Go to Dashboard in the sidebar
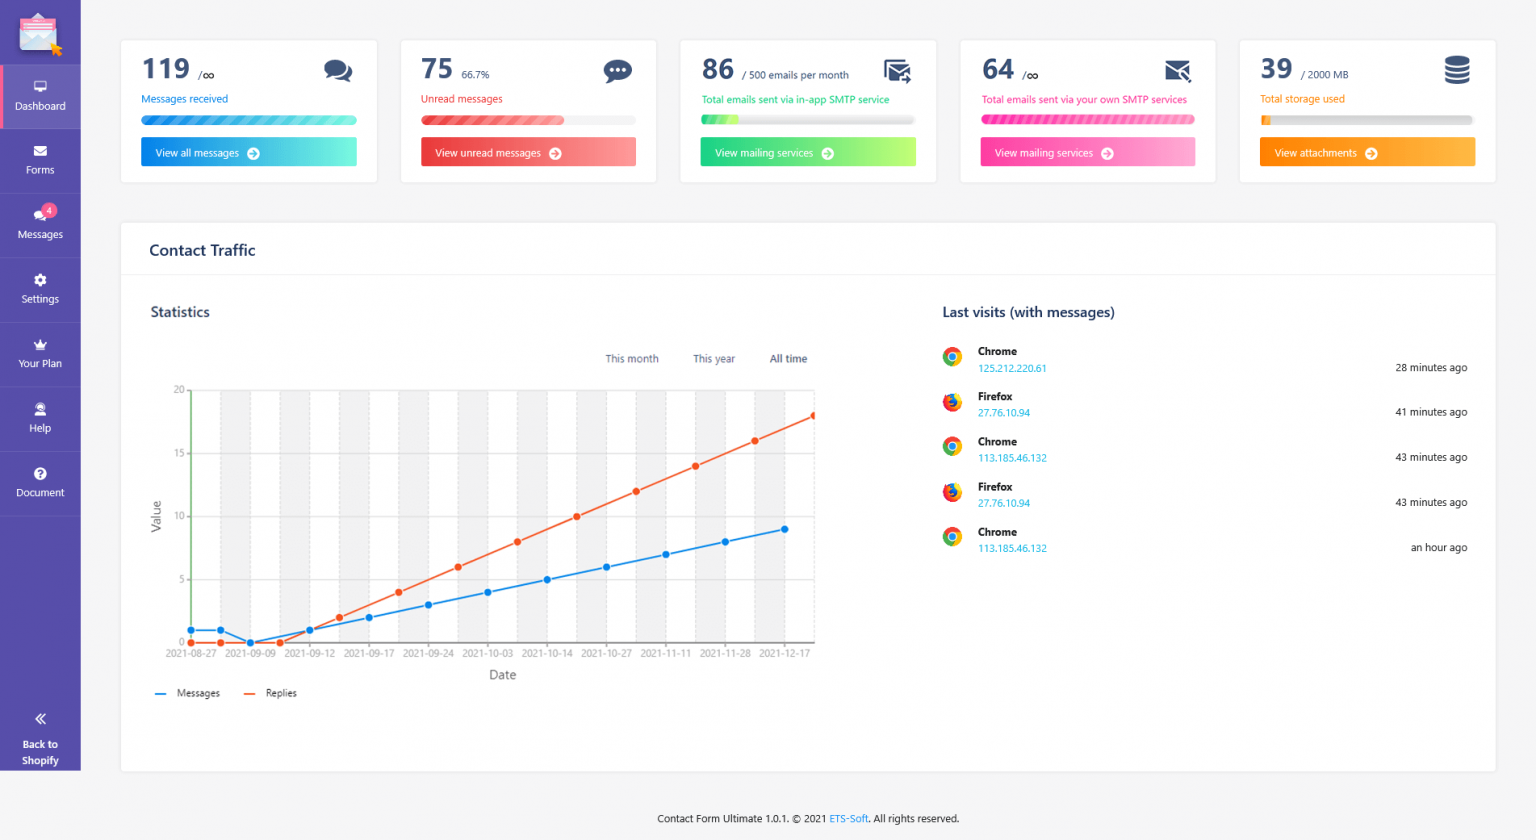Viewport: 1536px width, 840px height. click(40, 96)
